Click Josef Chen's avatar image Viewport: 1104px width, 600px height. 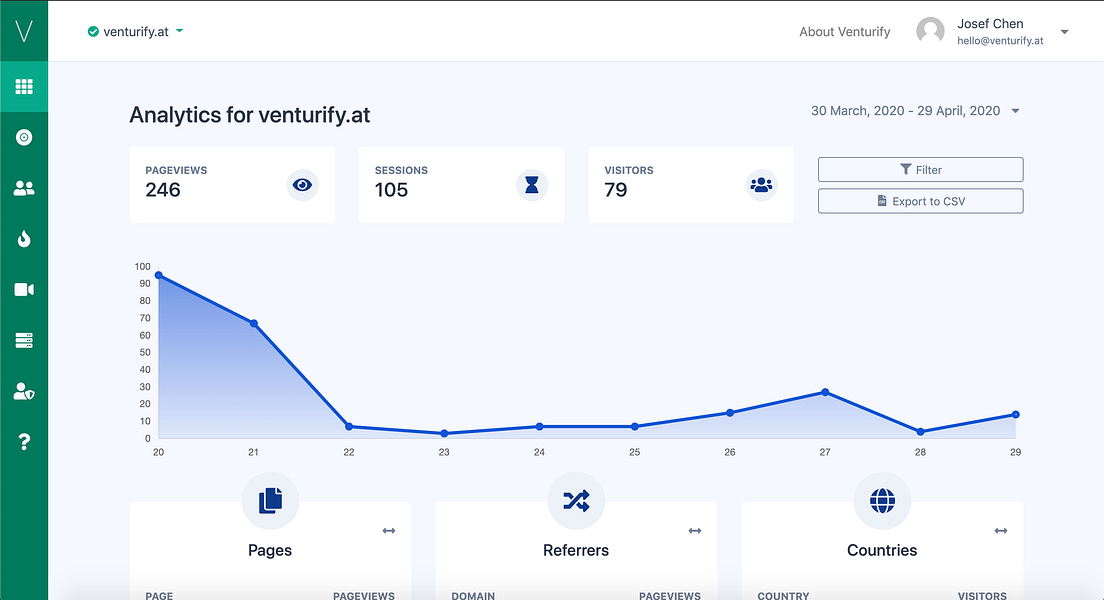(x=930, y=32)
